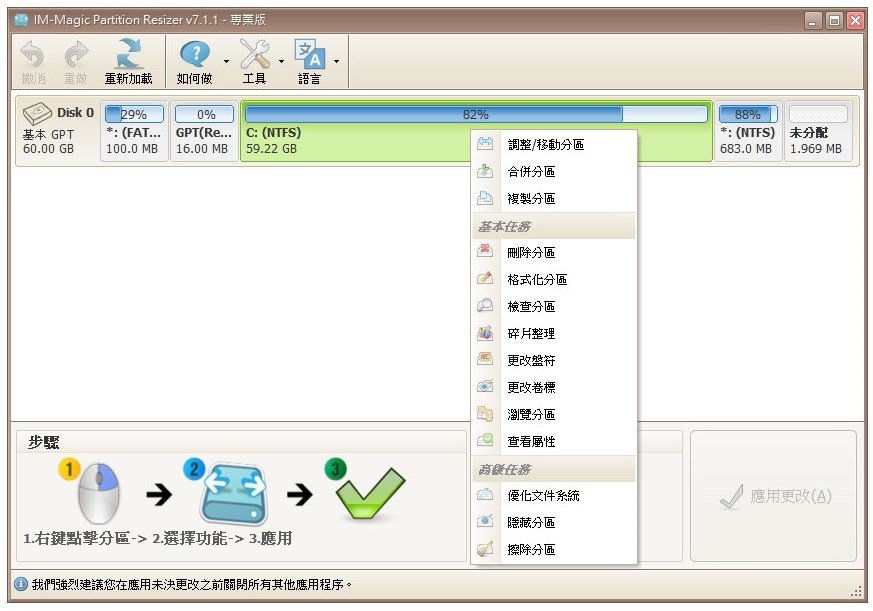Click the 高級任務 section header in the menu
The width and height of the screenshot is (873, 611).
554,469
